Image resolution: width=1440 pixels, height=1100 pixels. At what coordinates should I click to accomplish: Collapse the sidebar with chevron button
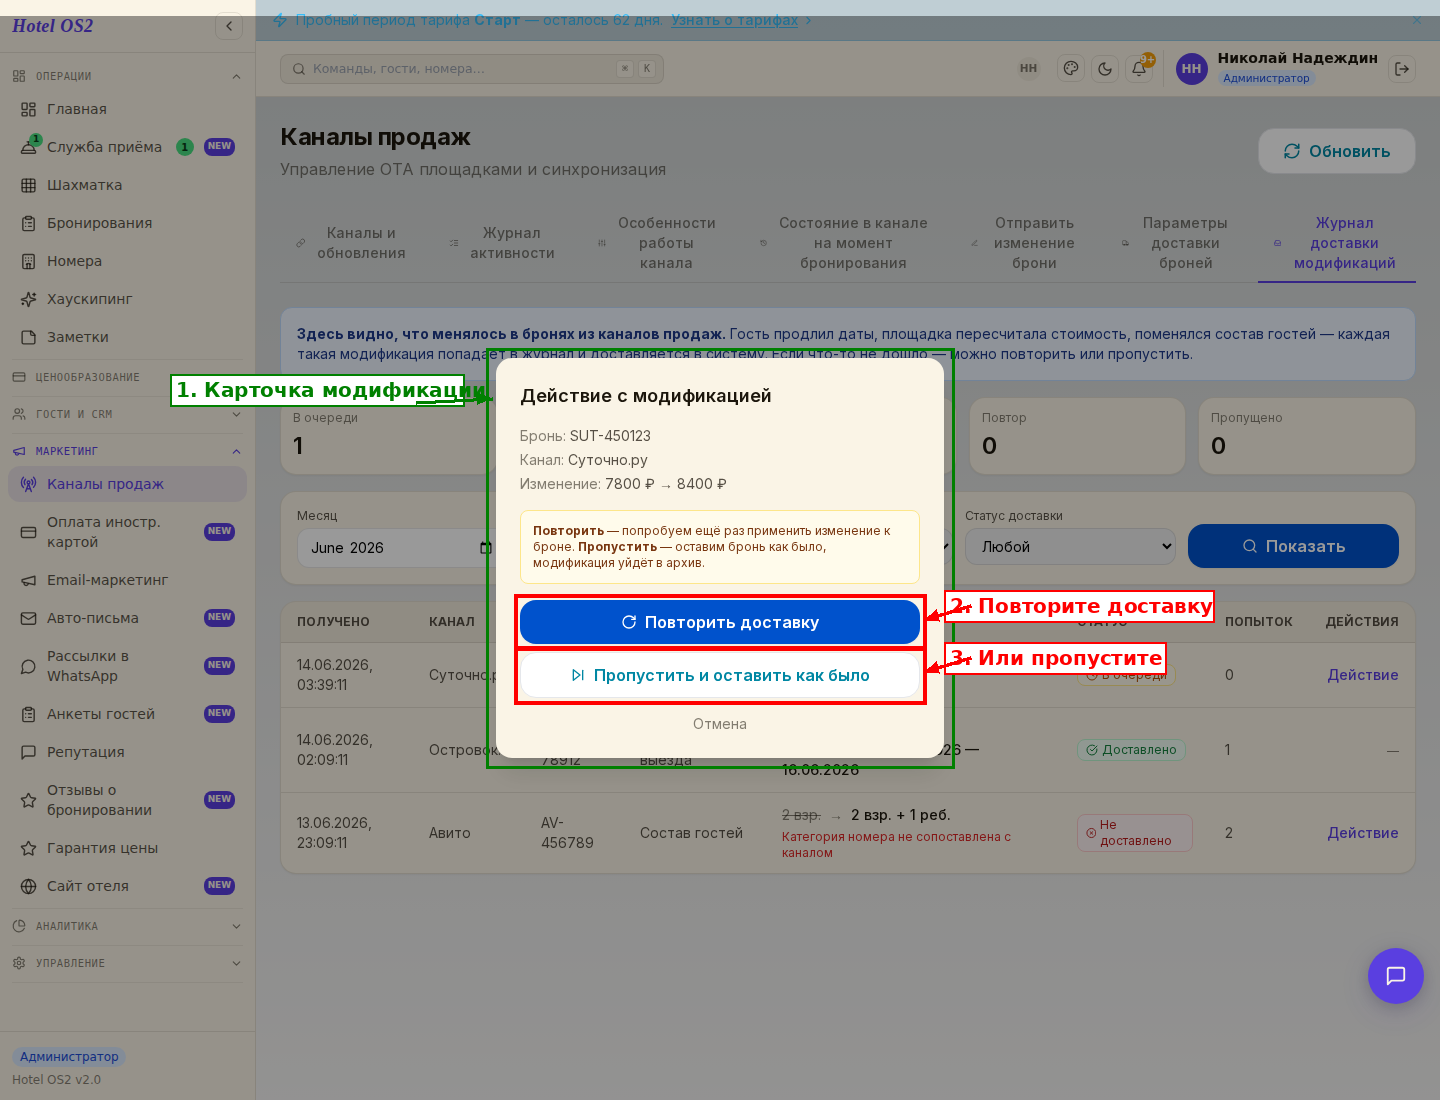[x=229, y=26]
